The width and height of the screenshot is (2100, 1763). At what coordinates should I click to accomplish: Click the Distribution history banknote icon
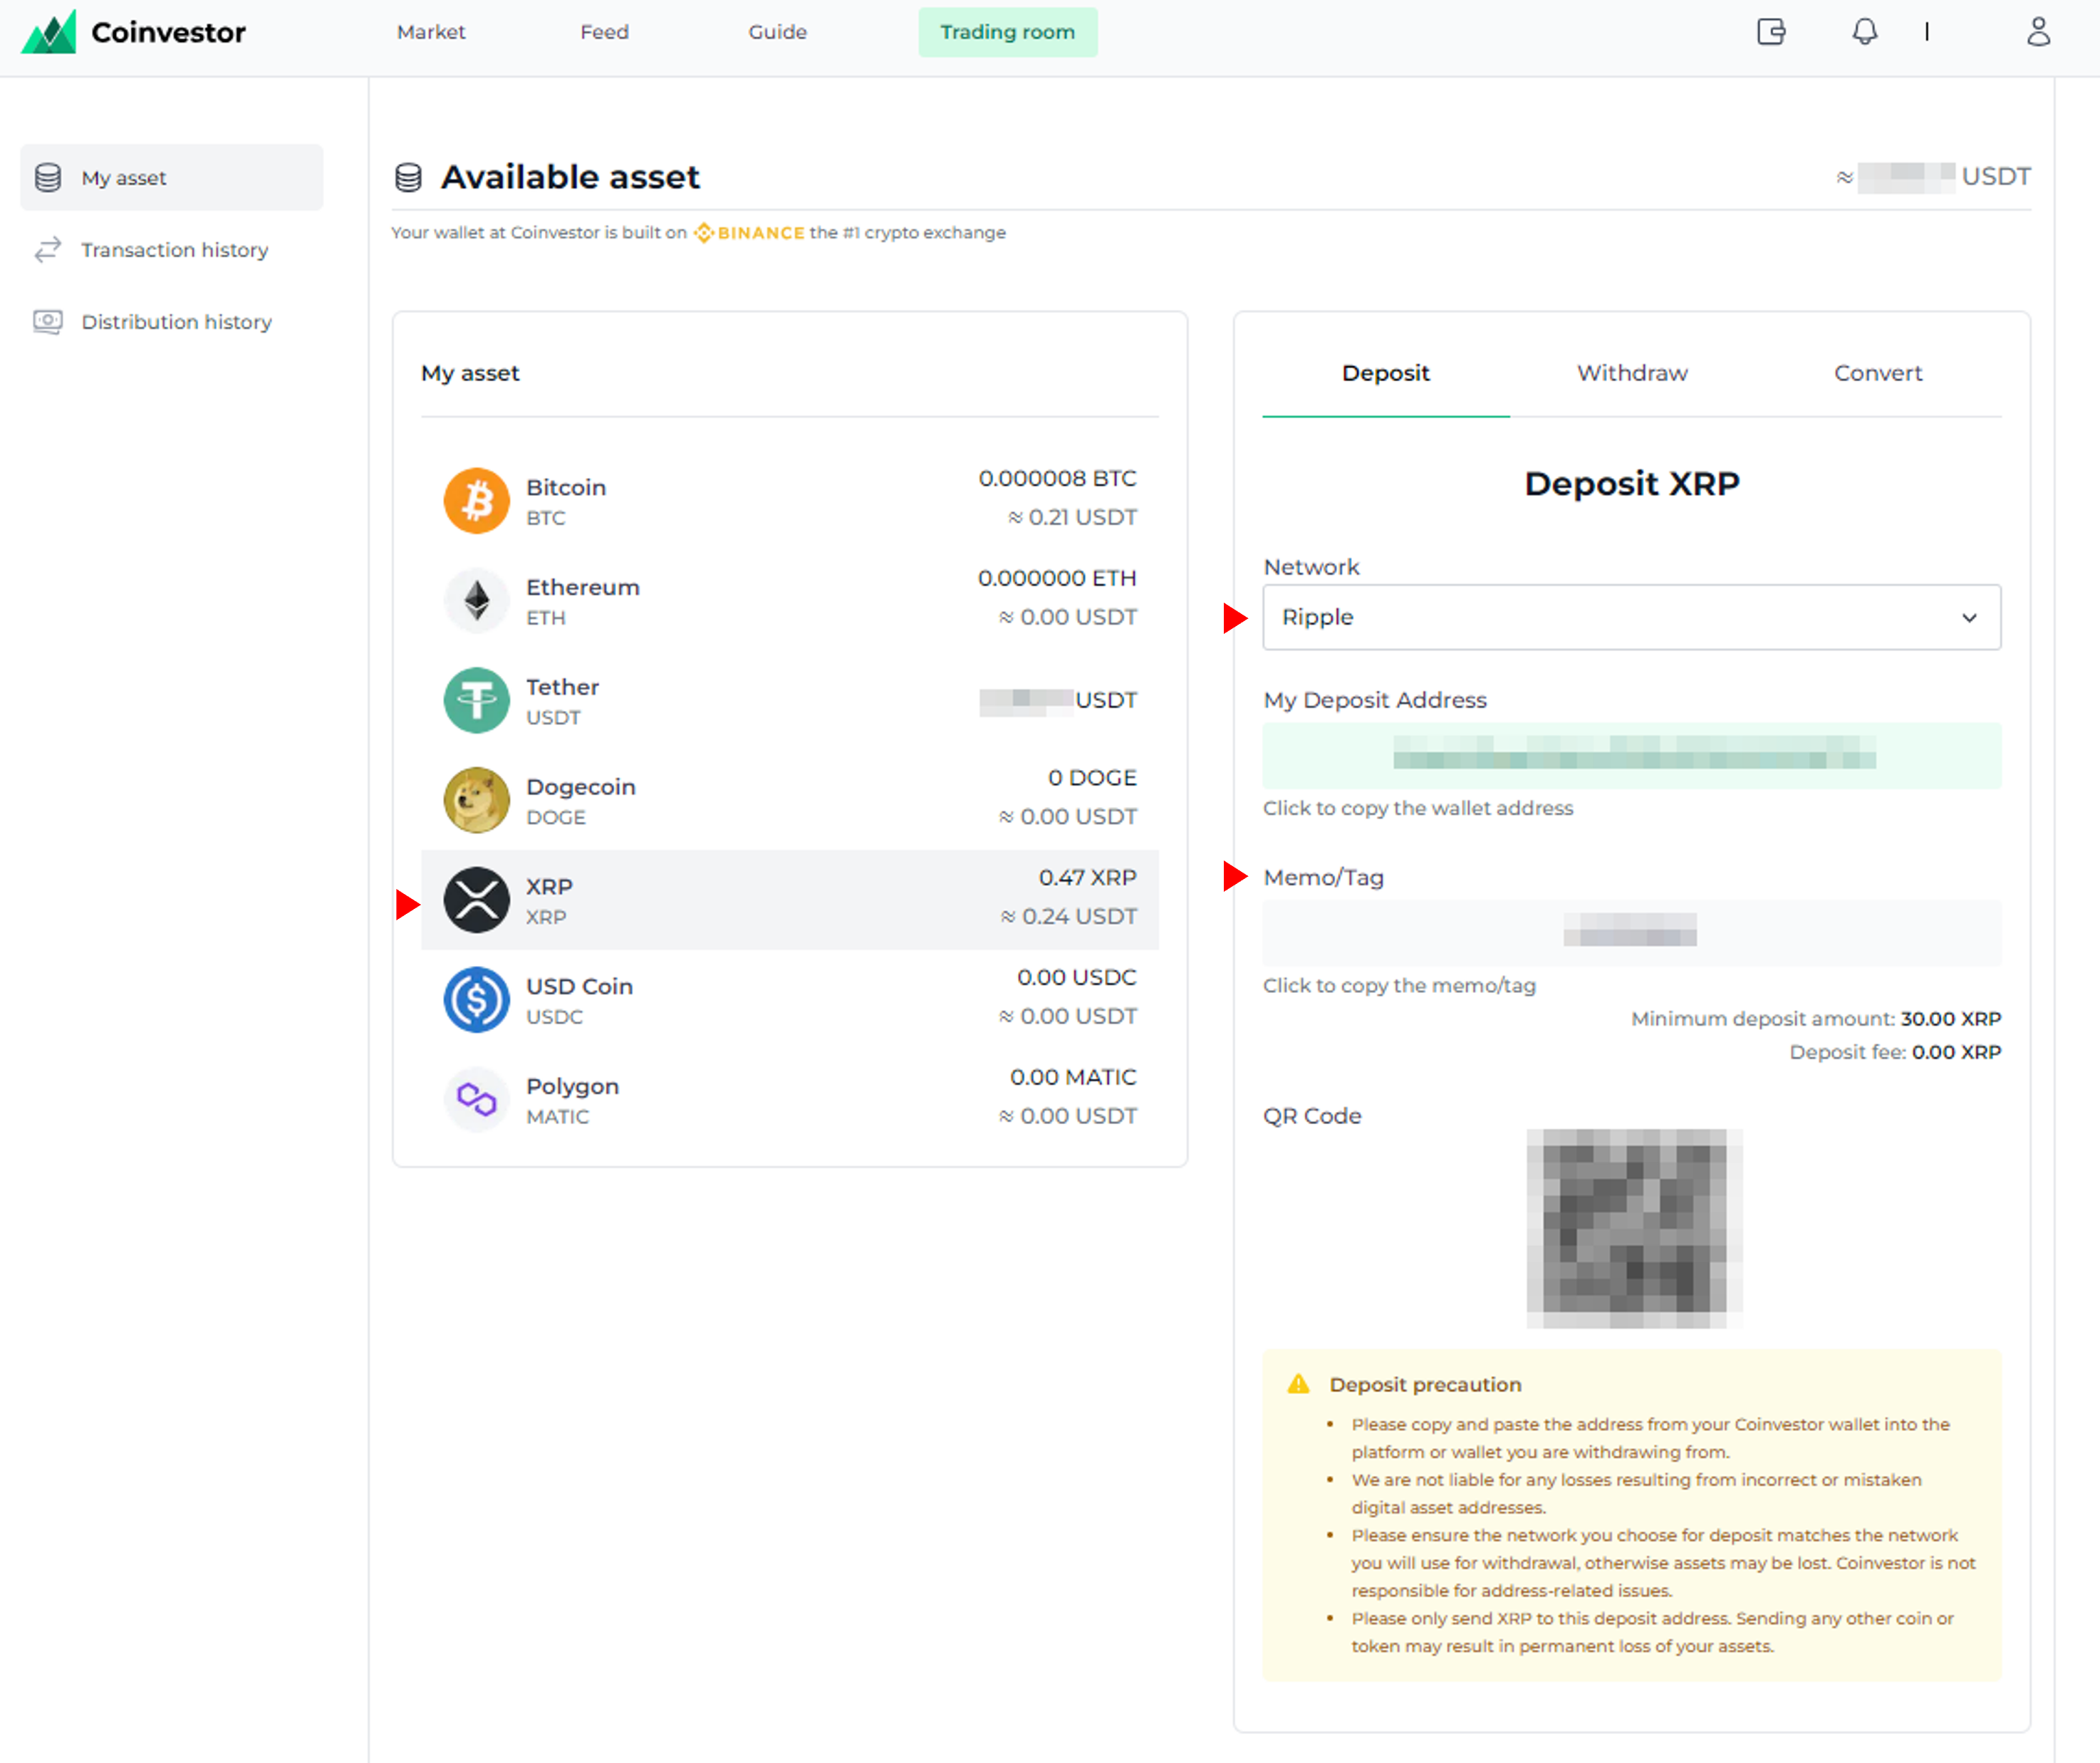(48, 321)
